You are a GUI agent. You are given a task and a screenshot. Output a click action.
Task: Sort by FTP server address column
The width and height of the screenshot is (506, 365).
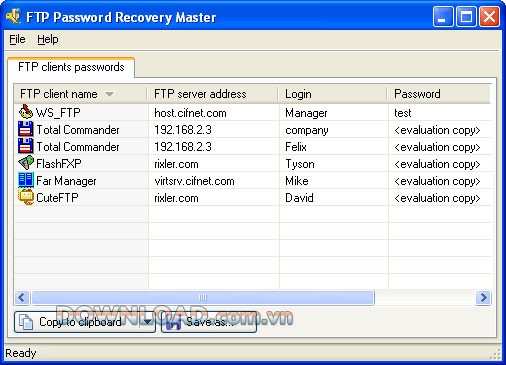212,94
